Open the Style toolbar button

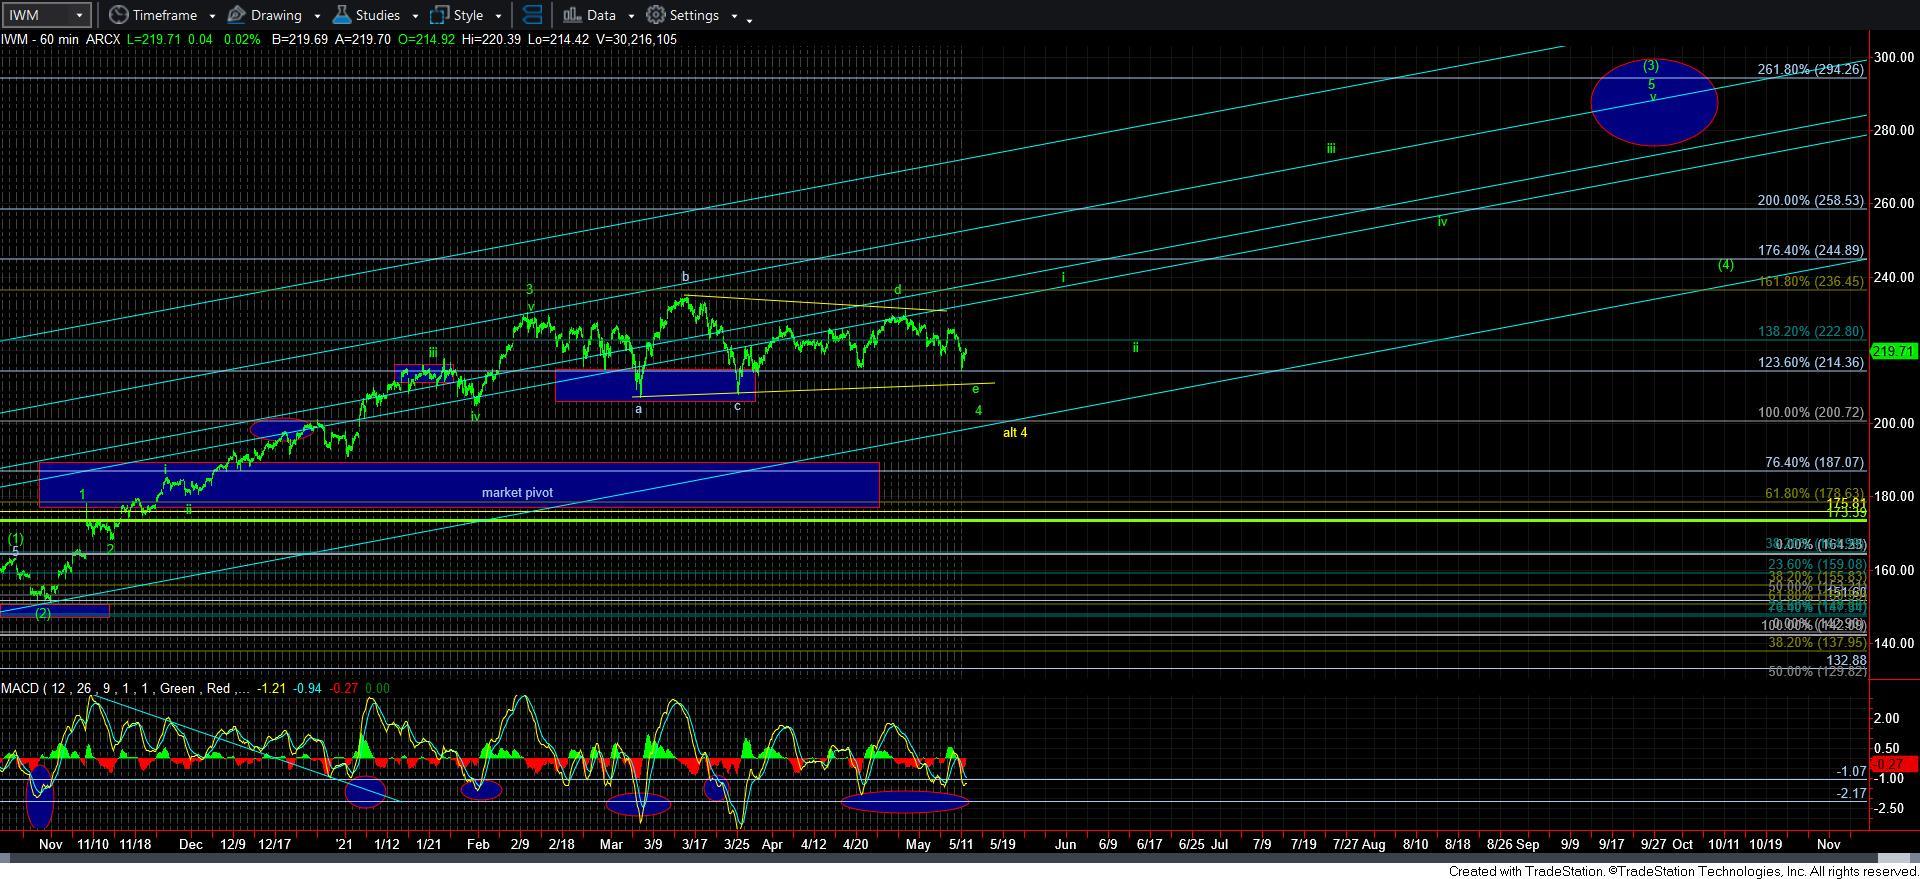click(457, 15)
